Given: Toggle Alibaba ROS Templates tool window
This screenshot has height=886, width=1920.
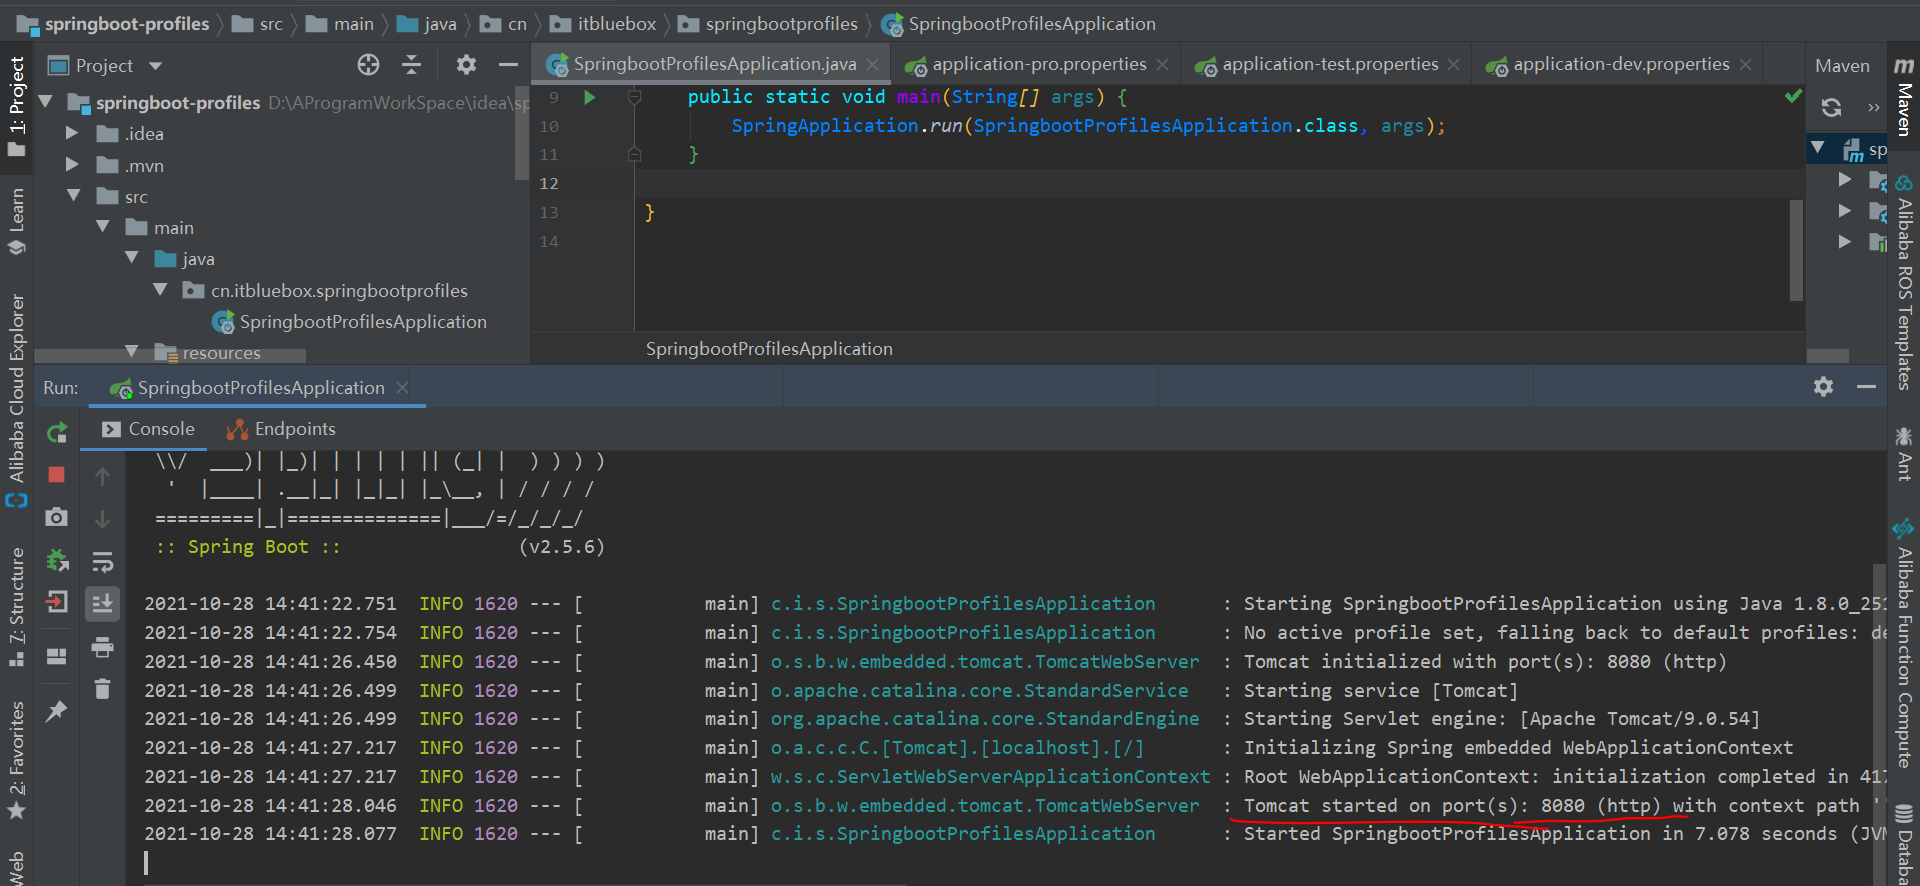Looking at the screenshot, I should click(1904, 283).
